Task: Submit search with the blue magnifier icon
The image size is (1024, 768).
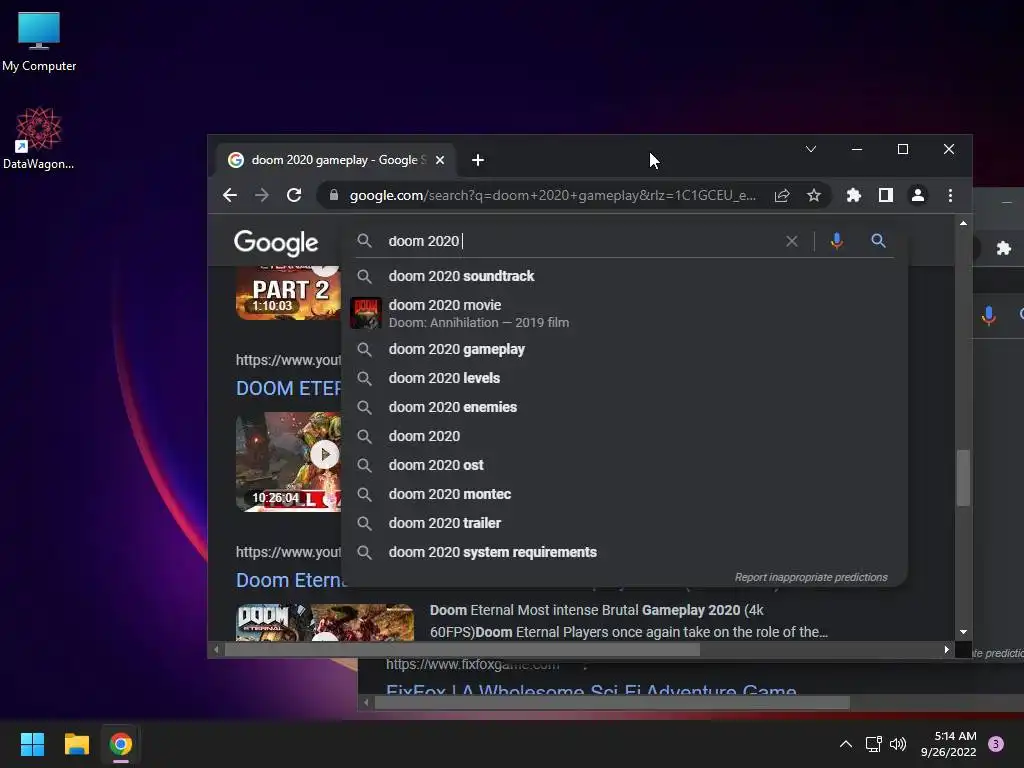Action: point(878,241)
